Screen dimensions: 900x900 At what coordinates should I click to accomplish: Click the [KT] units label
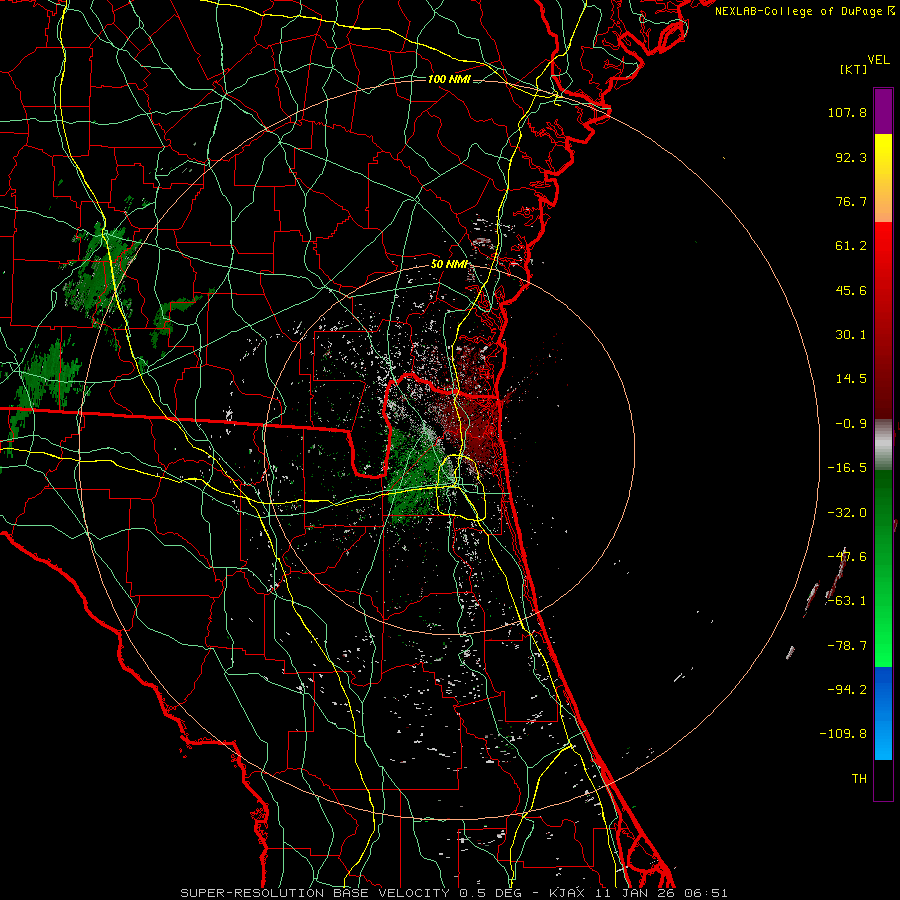[x=853, y=69]
